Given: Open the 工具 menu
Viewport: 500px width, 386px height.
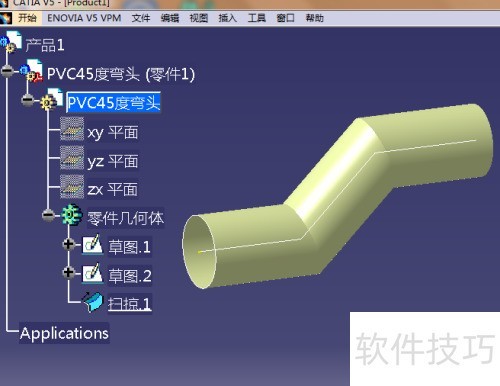Looking at the screenshot, I should (x=257, y=18).
